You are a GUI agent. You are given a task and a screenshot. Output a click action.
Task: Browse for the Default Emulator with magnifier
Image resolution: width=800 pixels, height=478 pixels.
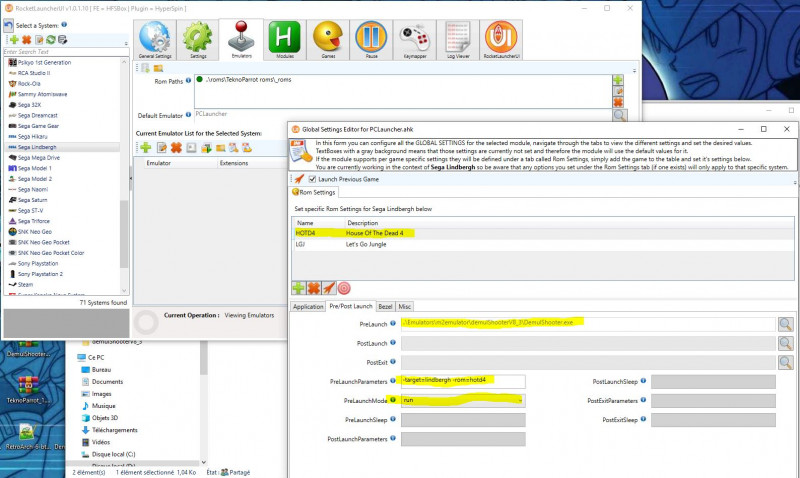coord(620,116)
